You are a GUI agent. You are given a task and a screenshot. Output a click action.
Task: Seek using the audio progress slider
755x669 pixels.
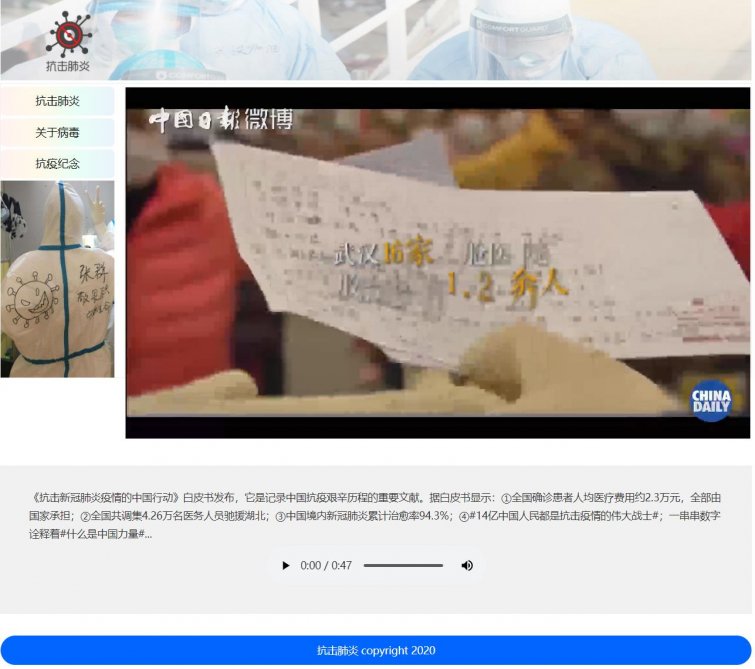tap(403, 566)
